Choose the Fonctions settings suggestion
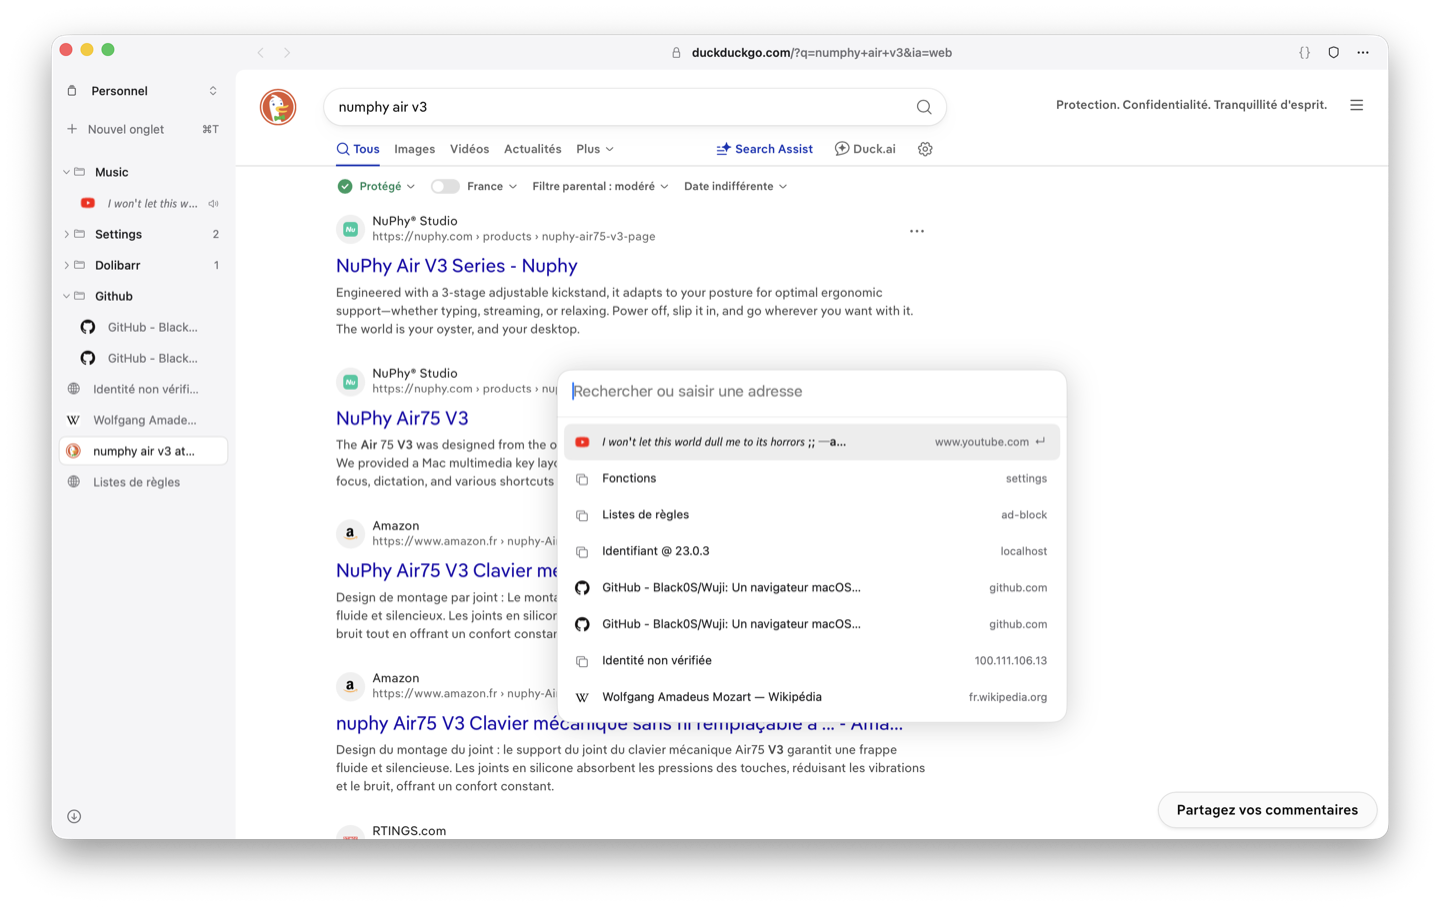This screenshot has width=1440, height=907. click(x=812, y=479)
